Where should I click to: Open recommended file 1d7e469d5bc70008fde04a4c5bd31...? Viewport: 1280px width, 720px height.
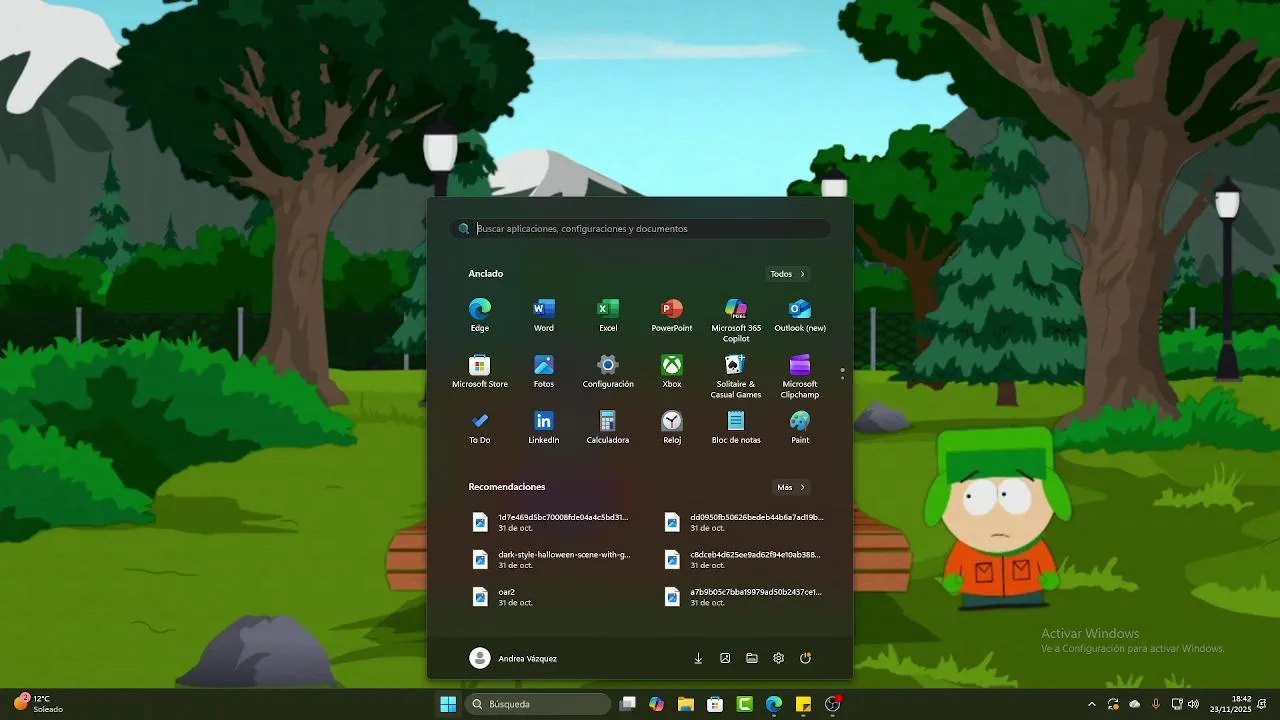tap(551, 522)
